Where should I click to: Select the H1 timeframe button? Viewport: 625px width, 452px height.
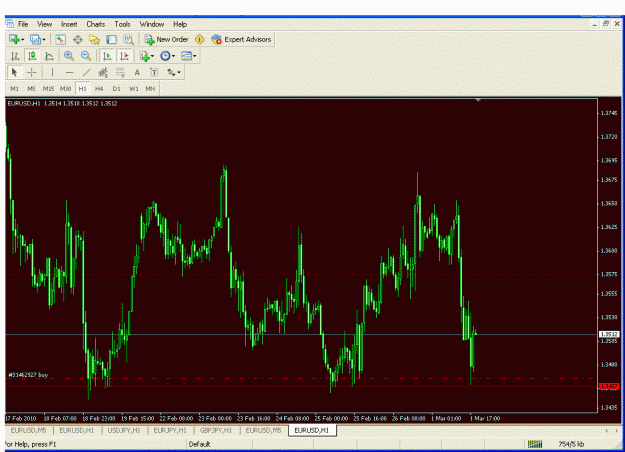[83, 88]
